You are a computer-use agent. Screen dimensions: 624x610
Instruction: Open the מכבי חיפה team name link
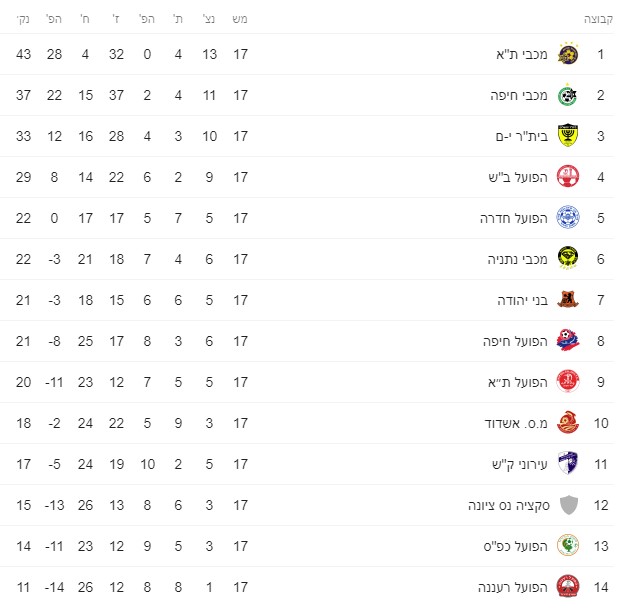point(519,95)
